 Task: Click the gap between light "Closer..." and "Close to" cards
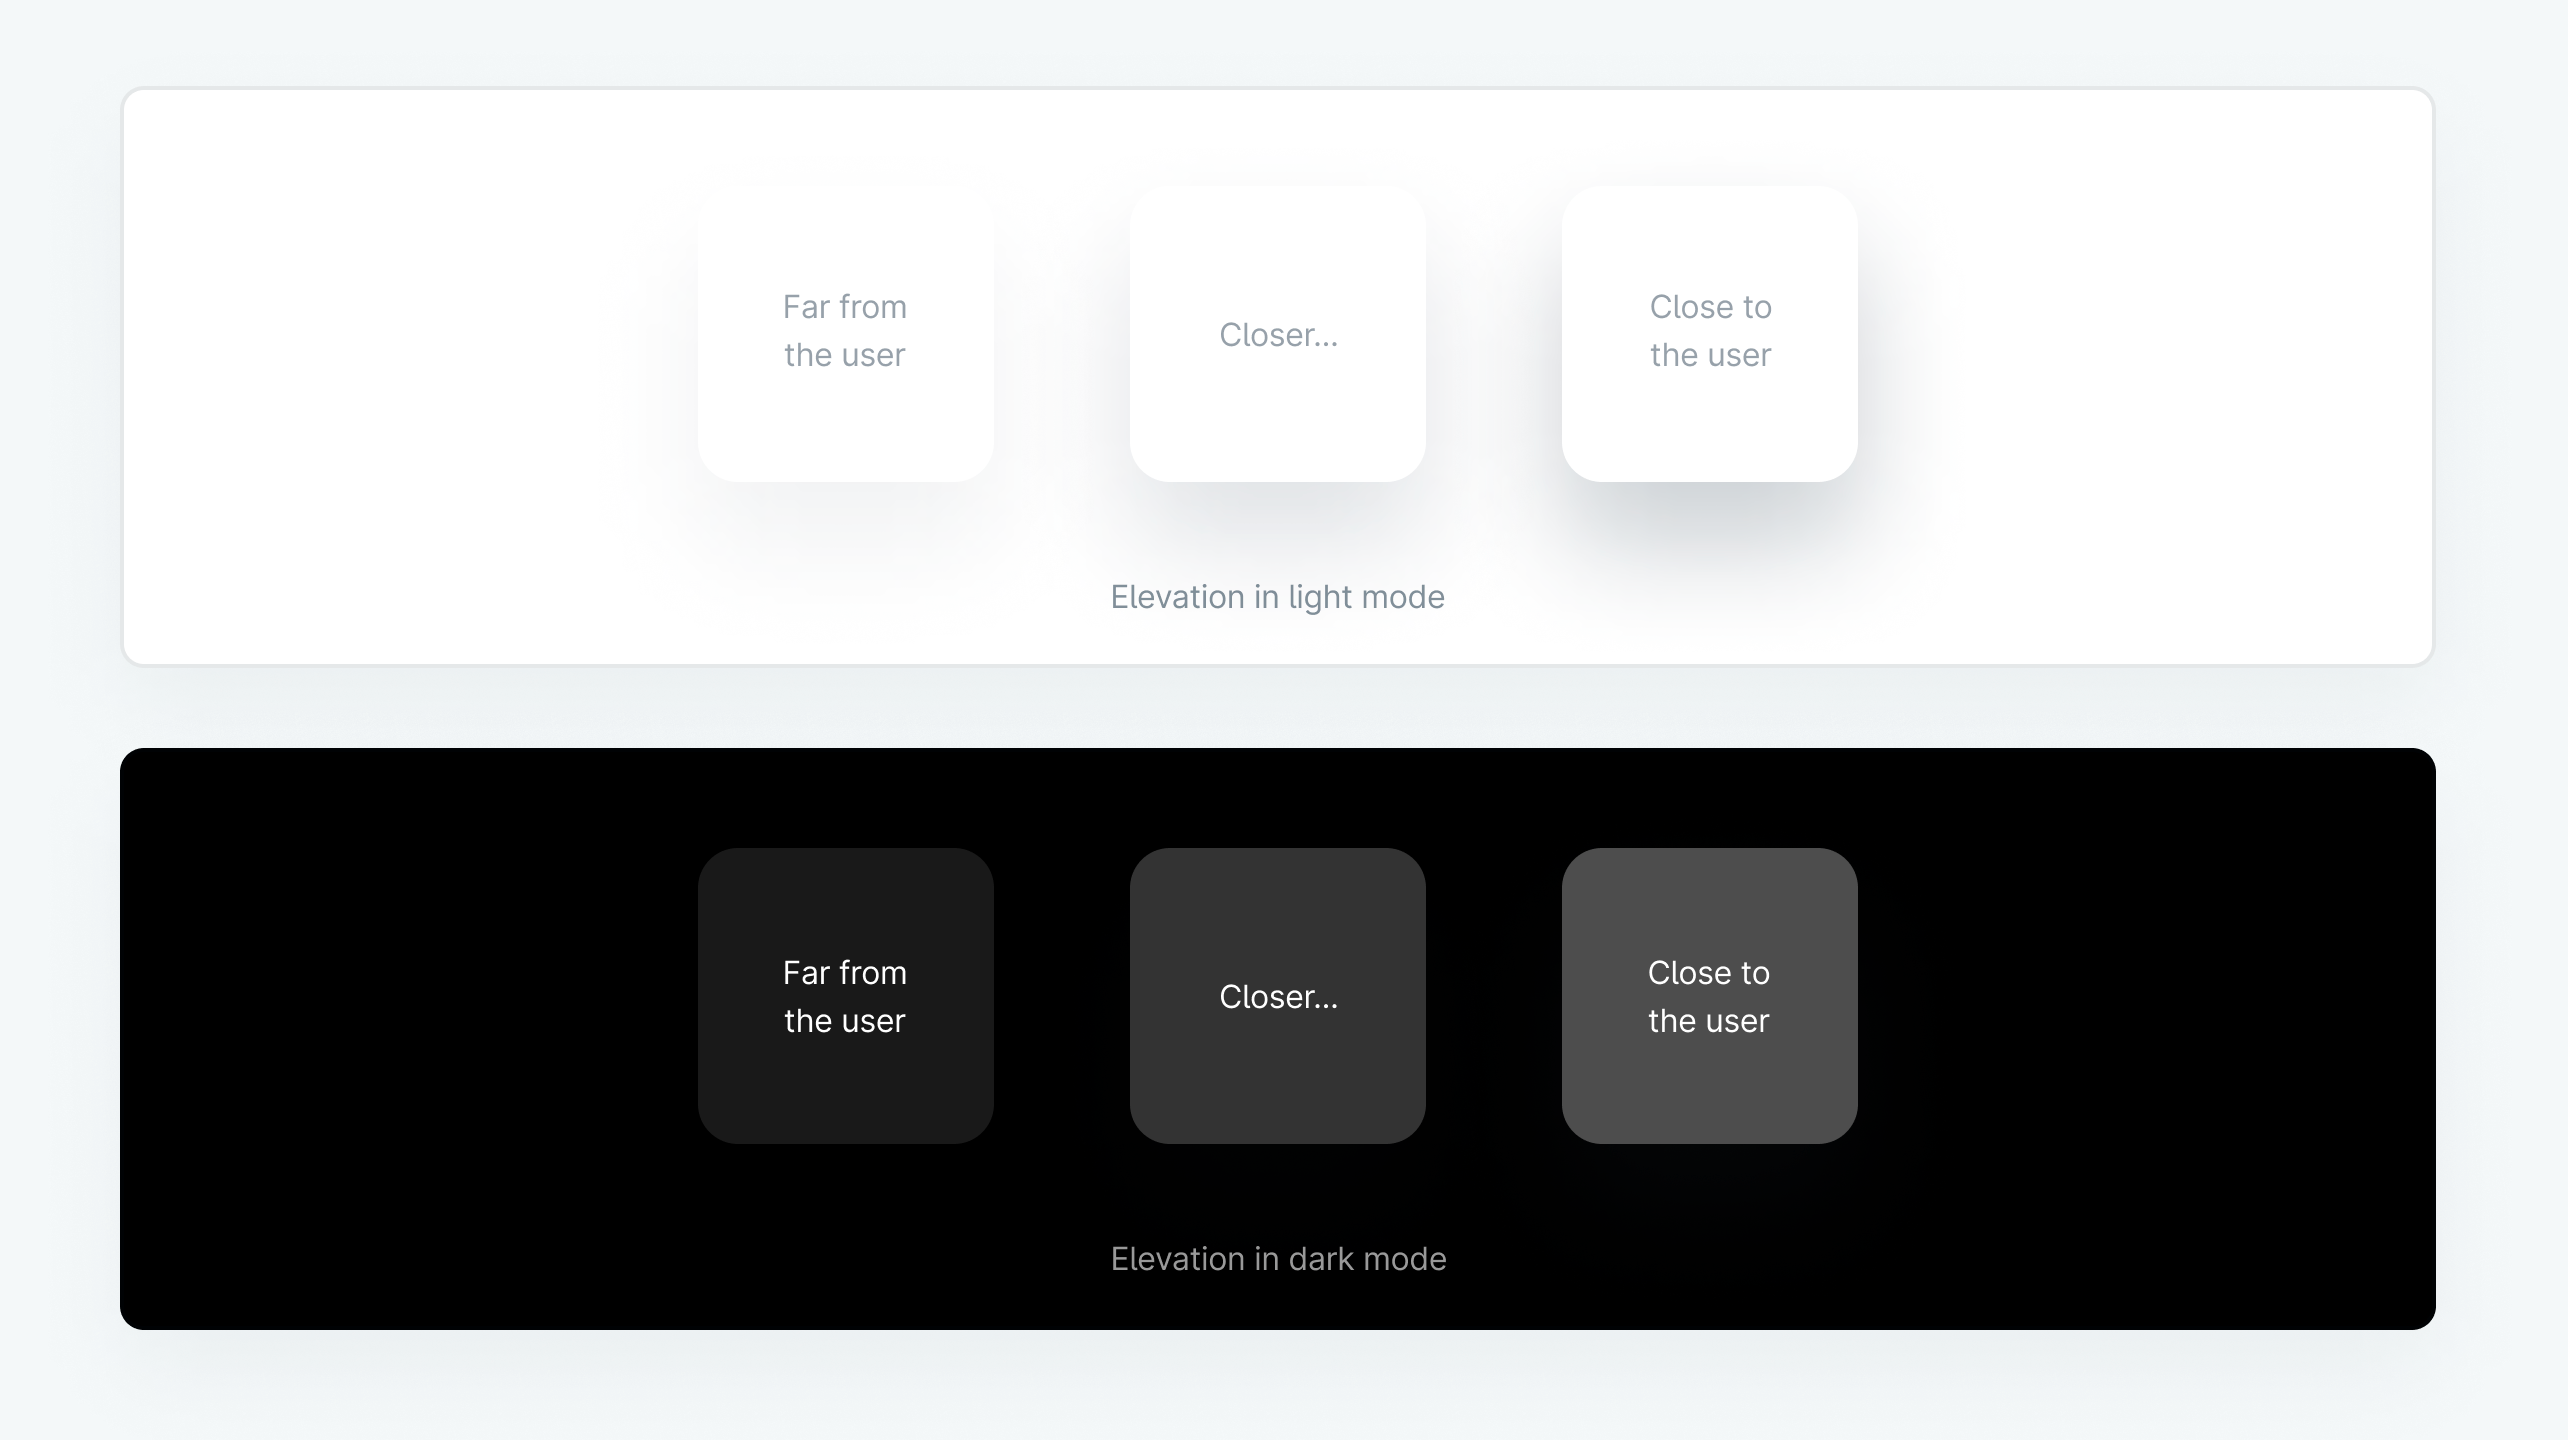click(1494, 334)
